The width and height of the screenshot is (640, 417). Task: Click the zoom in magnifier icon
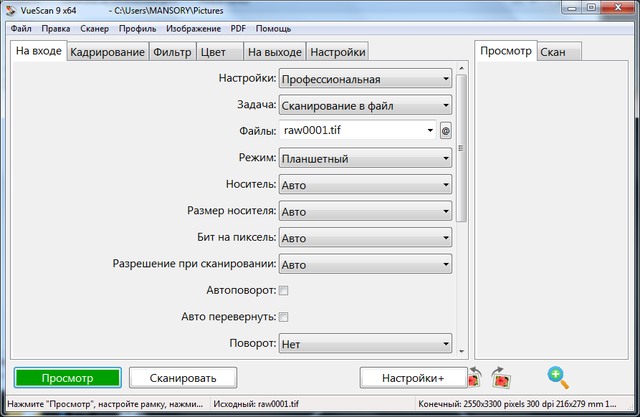[x=557, y=377]
